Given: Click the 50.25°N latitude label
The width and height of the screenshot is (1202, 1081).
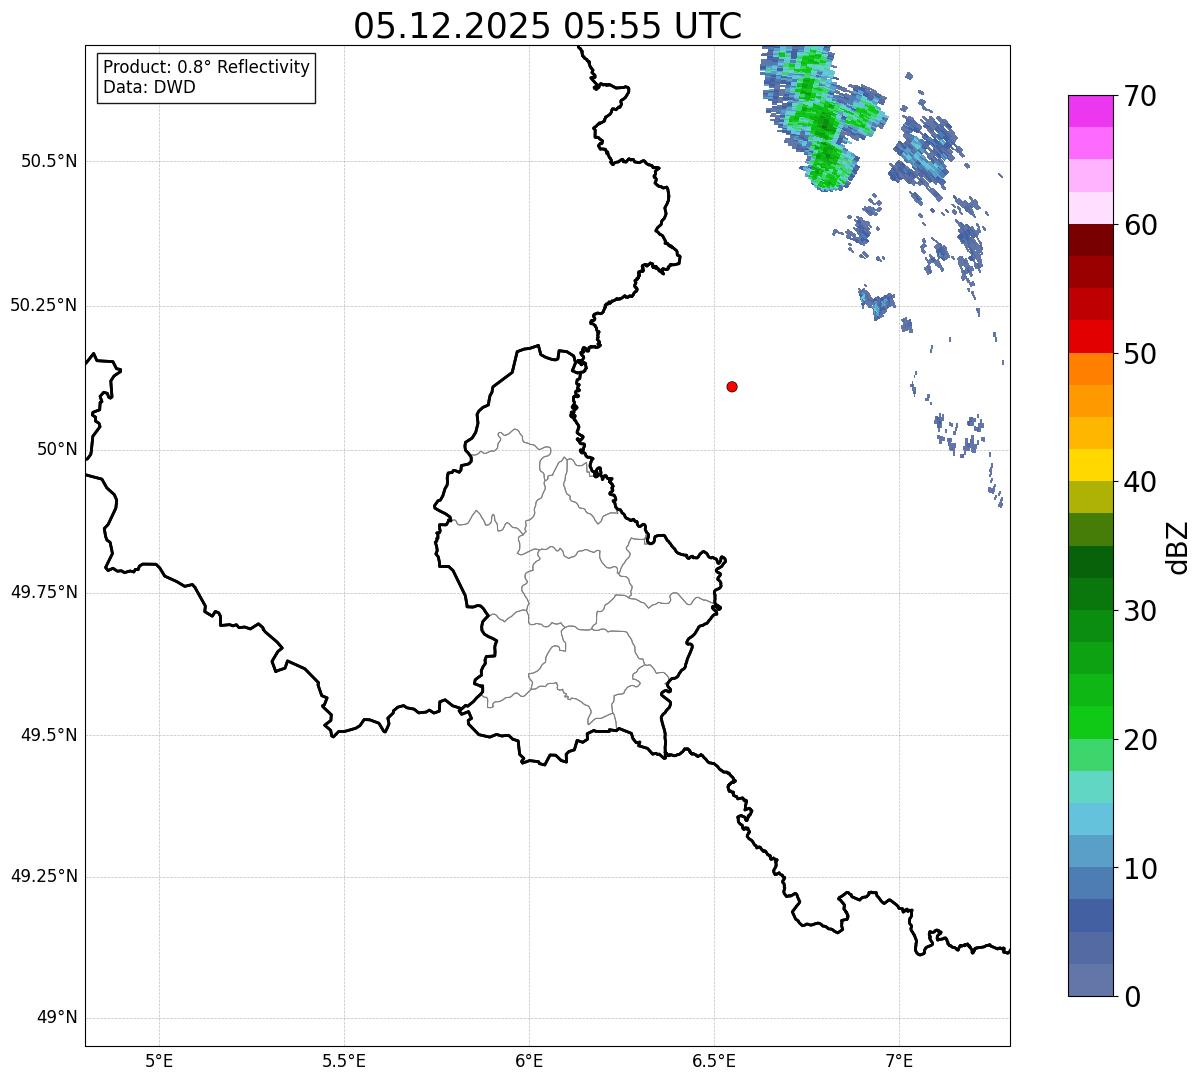Looking at the screenshot, I should (44, 305).
